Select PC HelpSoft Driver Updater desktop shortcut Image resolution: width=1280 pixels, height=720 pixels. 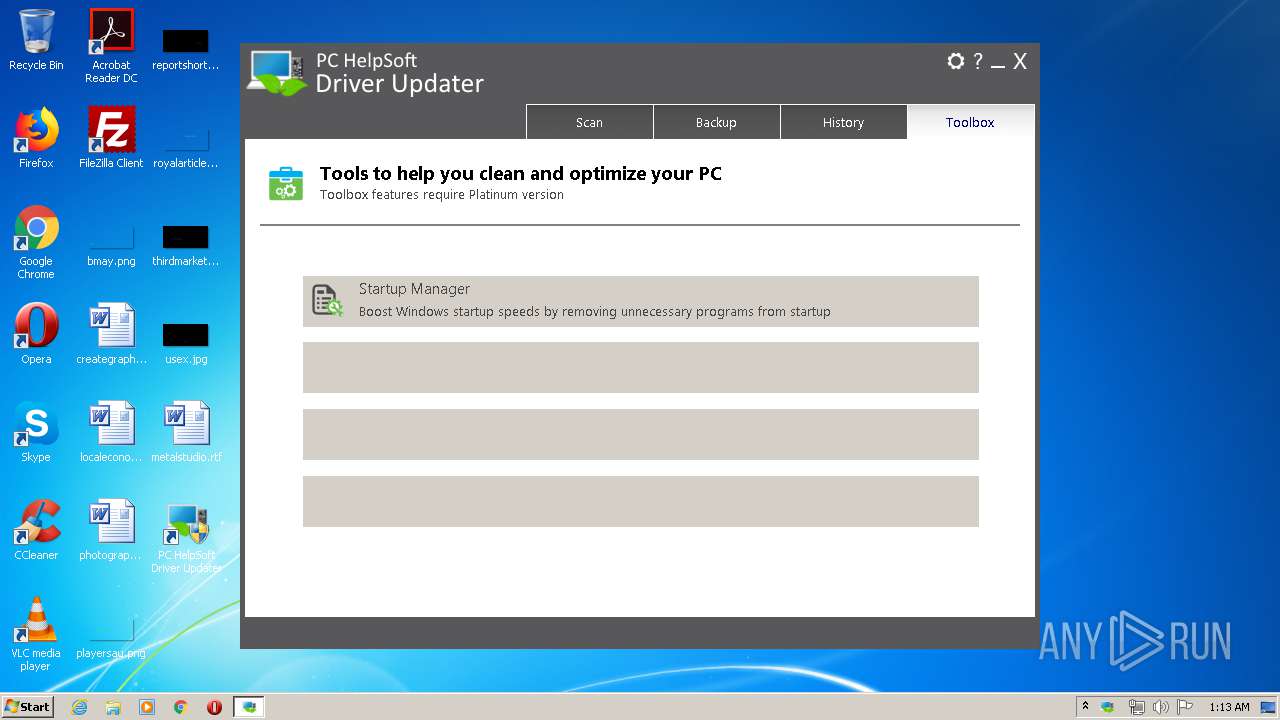pyautogui.click(x=186, y=537)
